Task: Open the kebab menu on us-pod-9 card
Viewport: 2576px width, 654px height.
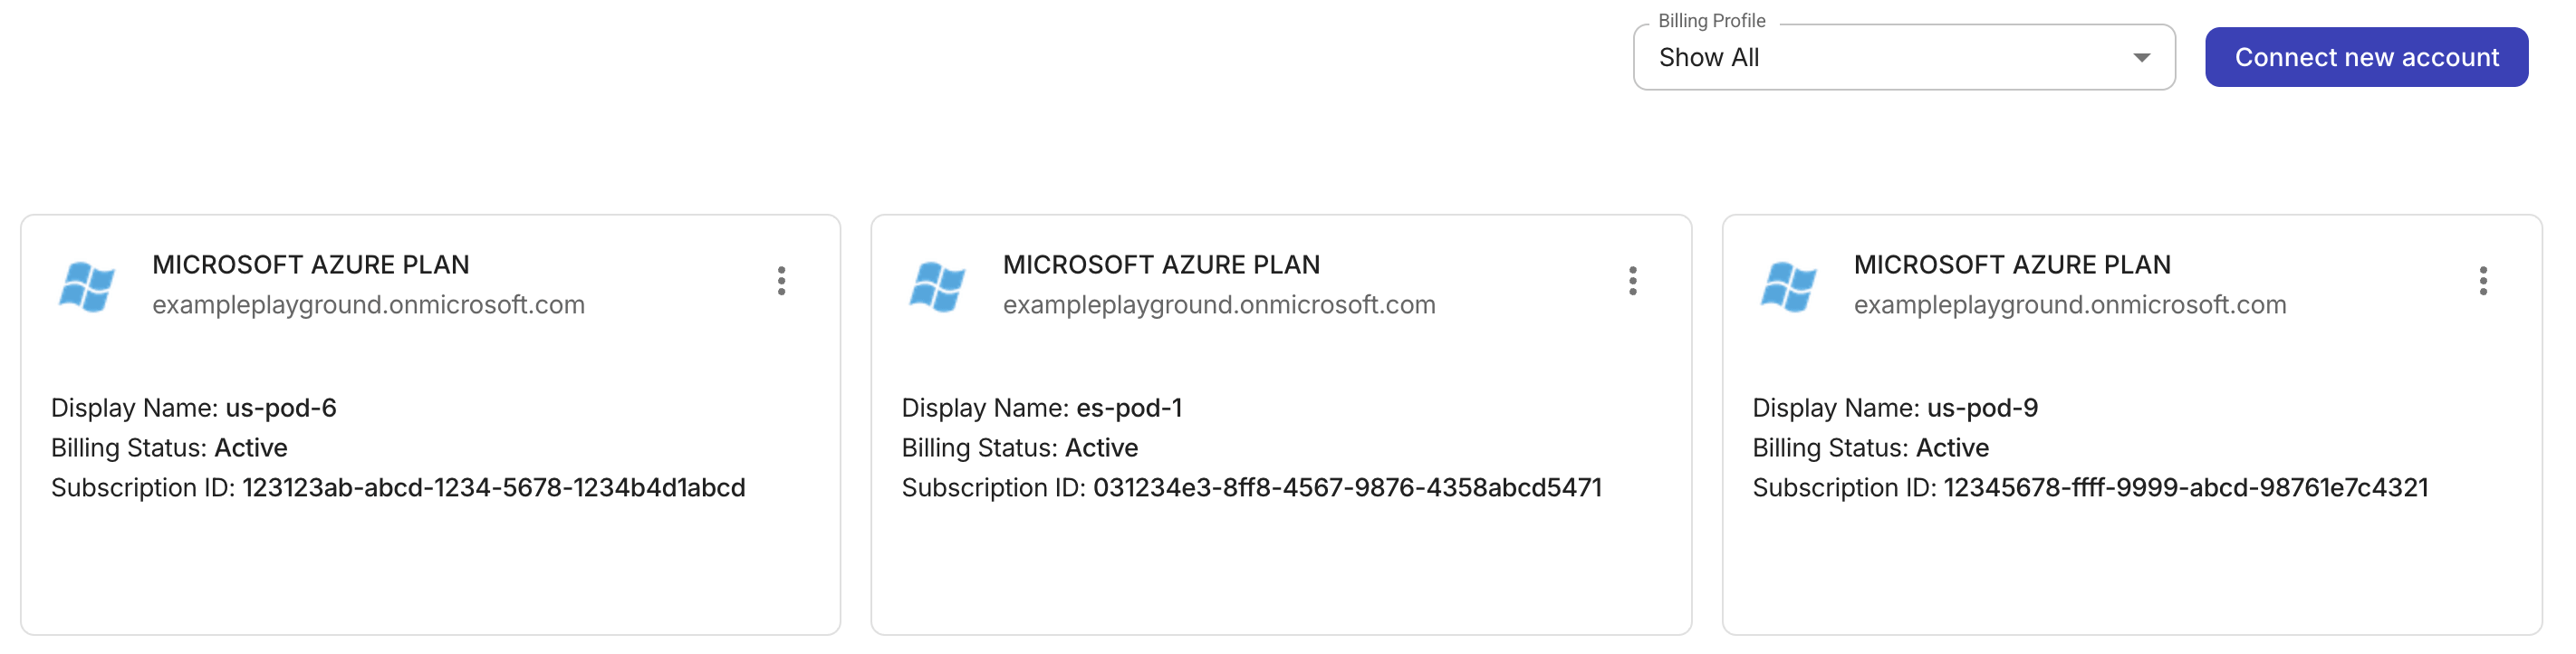Action: [2483, 282]
